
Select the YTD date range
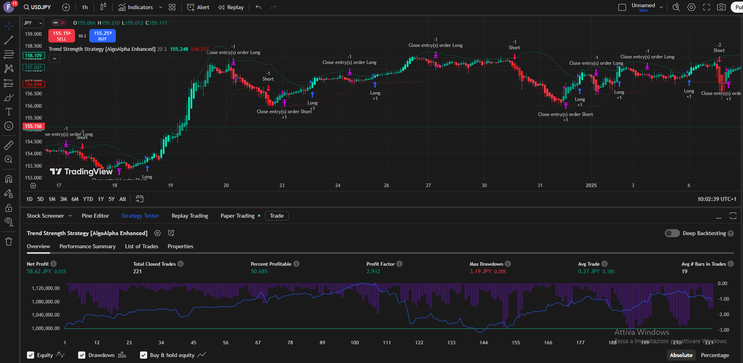[88, 199]
